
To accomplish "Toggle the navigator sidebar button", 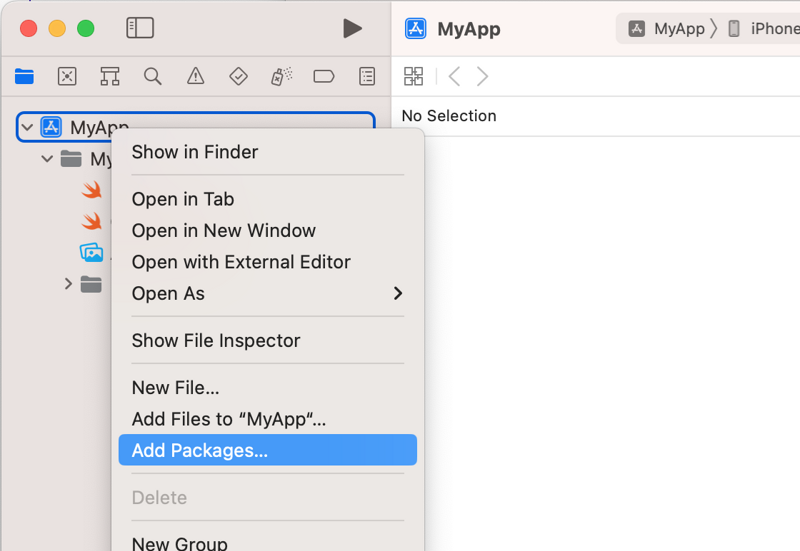I will tap(140, 28).
